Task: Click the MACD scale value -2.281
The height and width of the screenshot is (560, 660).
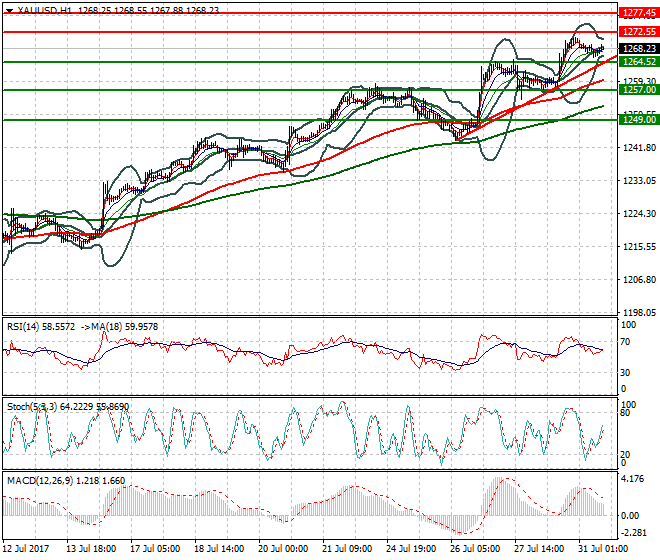Action: (633, 533)
